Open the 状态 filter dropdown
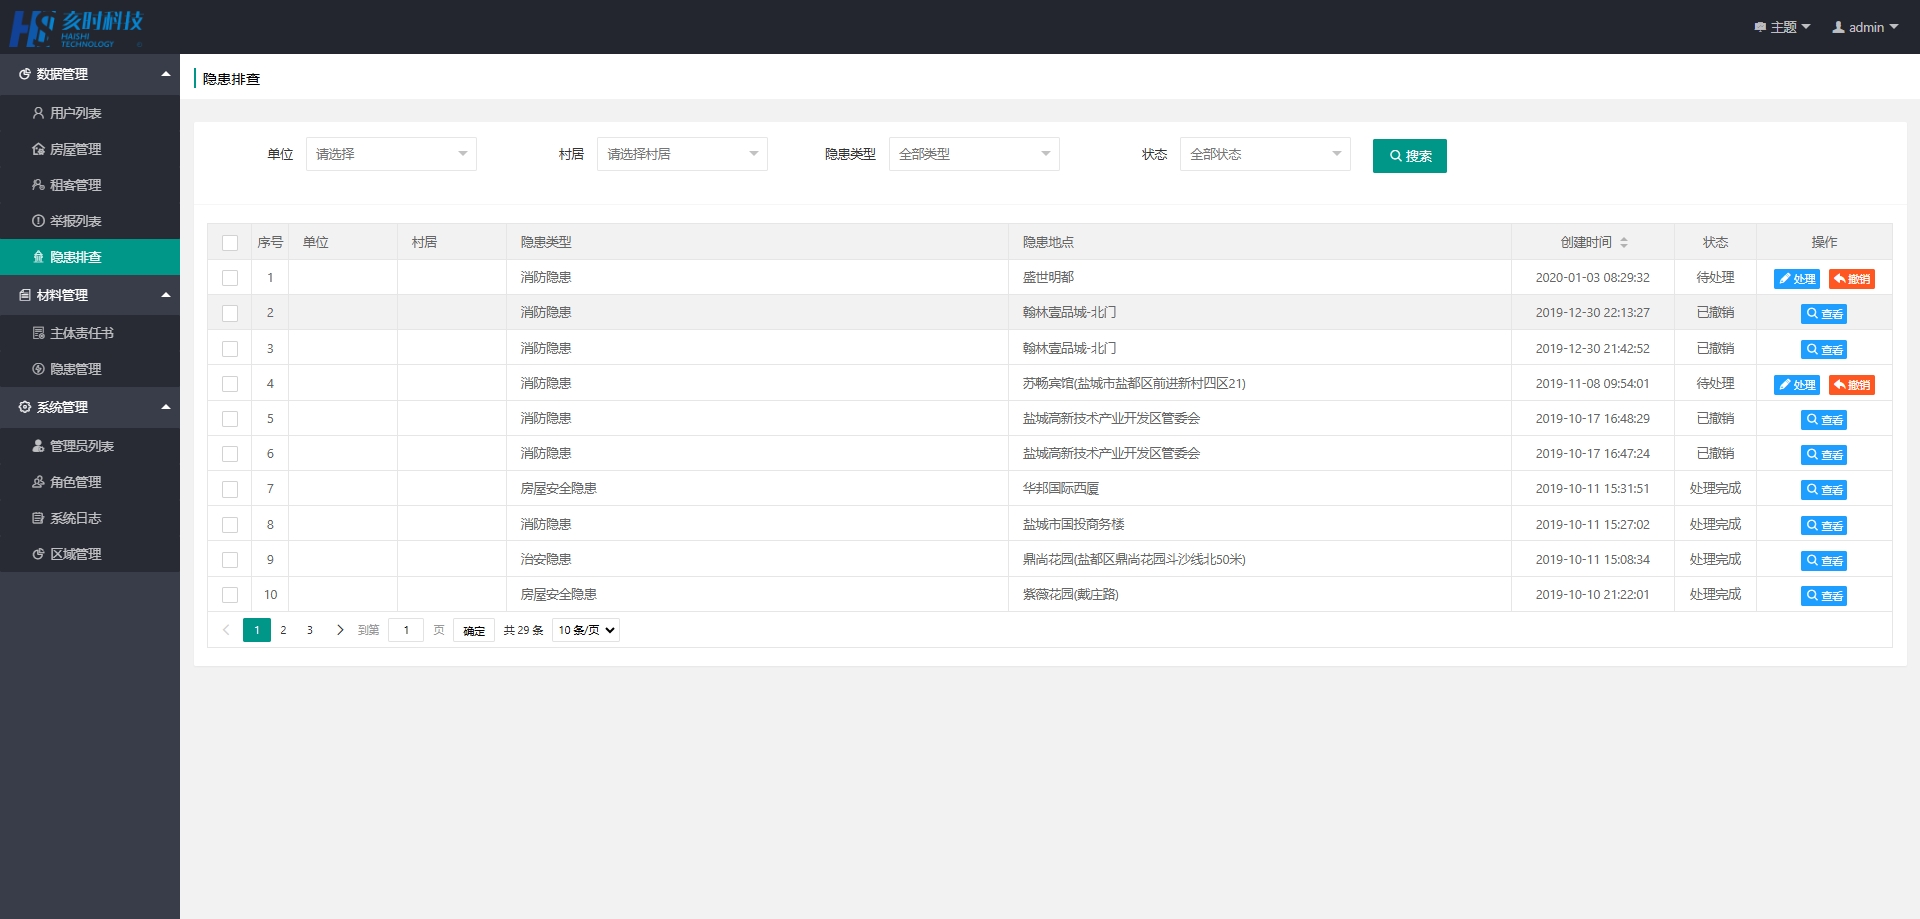Screen dimensions: 1920x919 pyautogui.click(x=1264, y=154)
